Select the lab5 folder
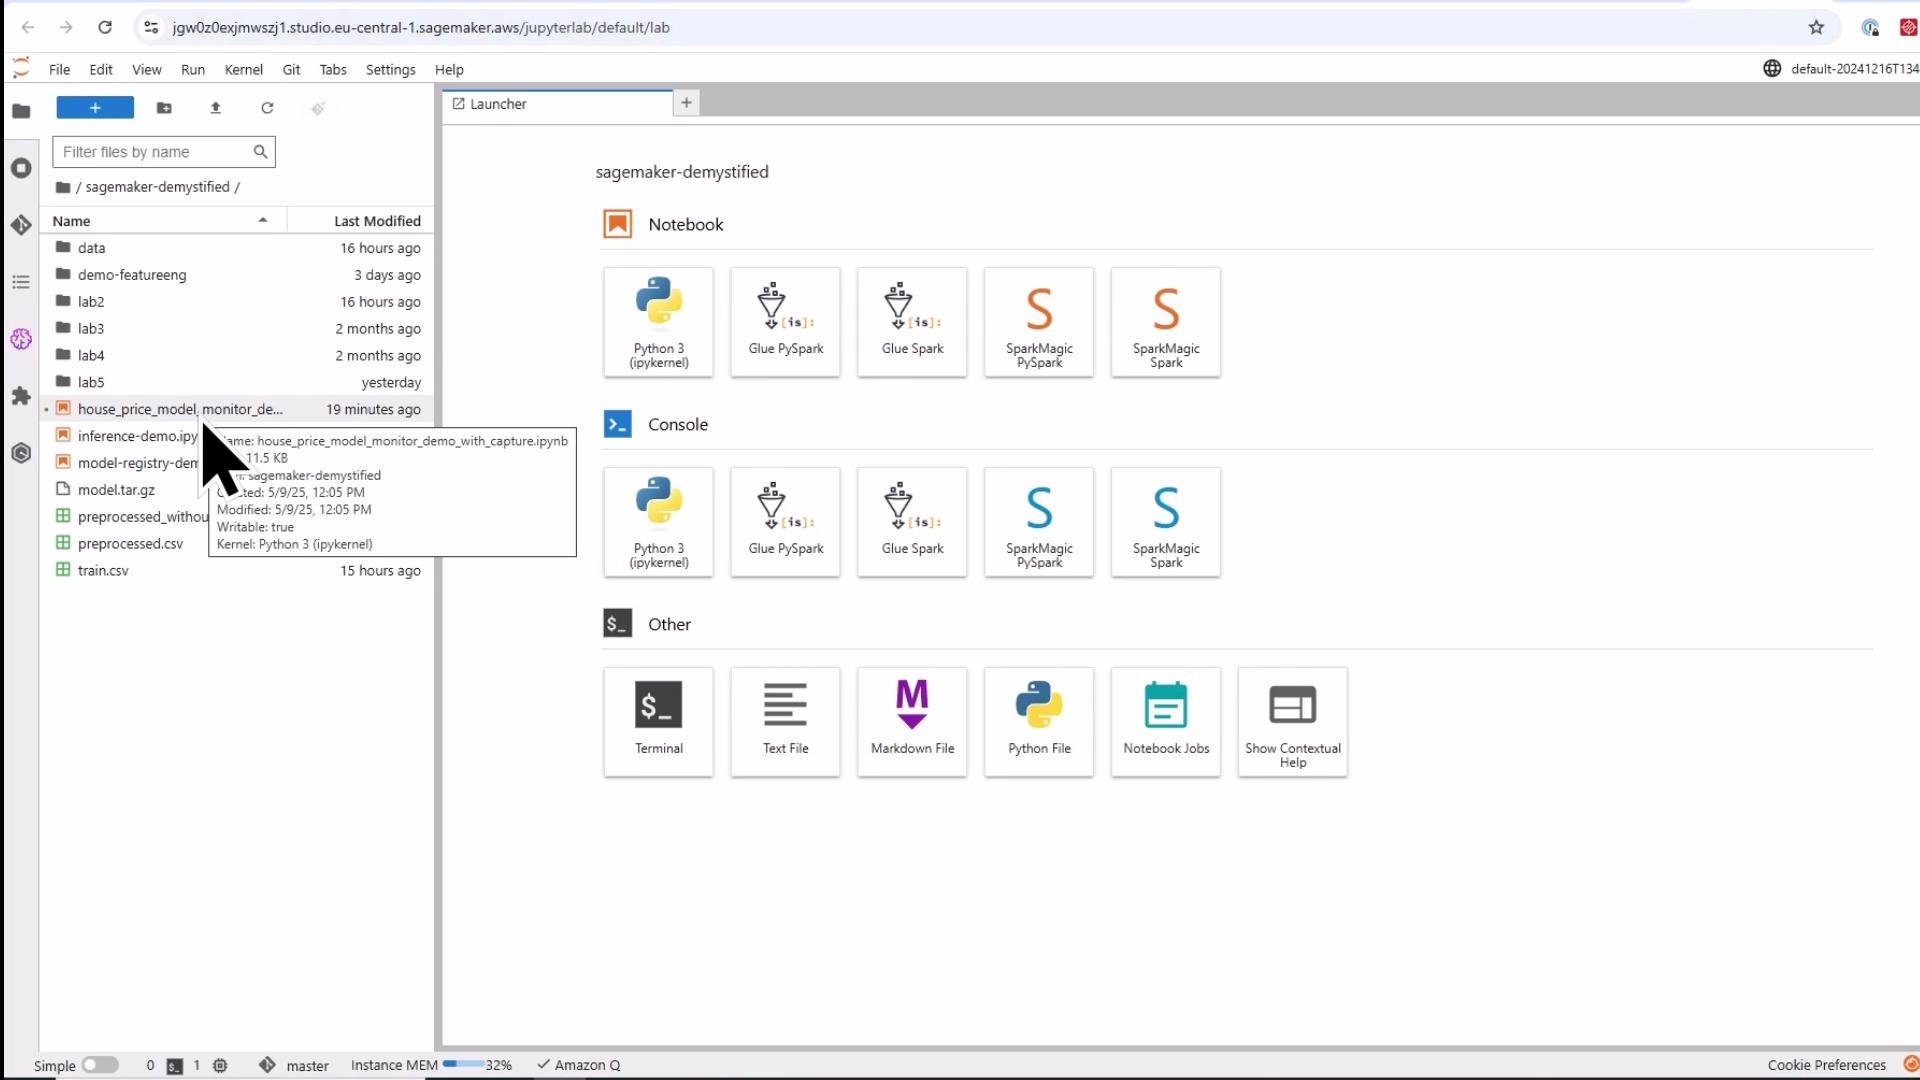This screenshot has width=1920, height=1080. [237, 383]
